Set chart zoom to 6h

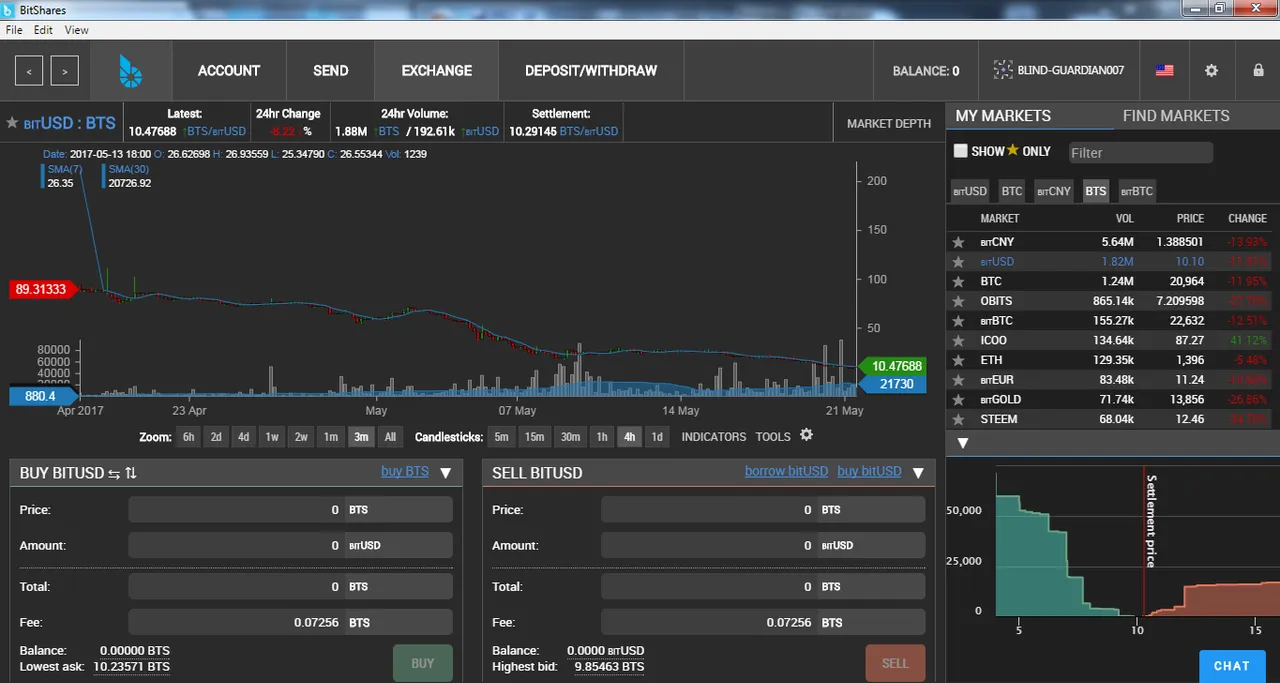[x=189, y=437]
